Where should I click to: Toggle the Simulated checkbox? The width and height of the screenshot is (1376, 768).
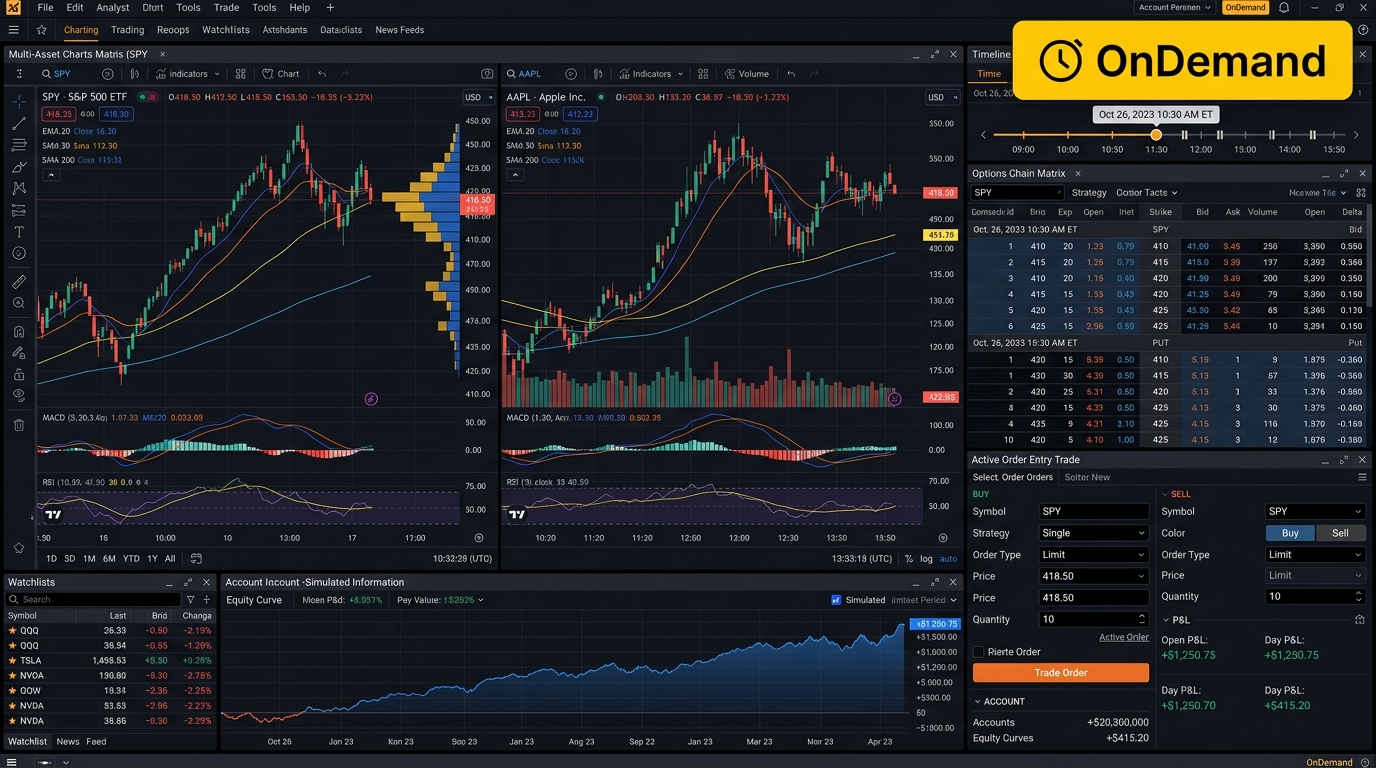pyautogui.click(x=836, y=600)
